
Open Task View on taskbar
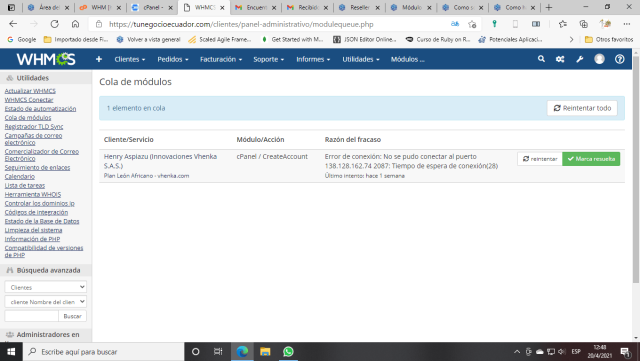click(218, 352)
